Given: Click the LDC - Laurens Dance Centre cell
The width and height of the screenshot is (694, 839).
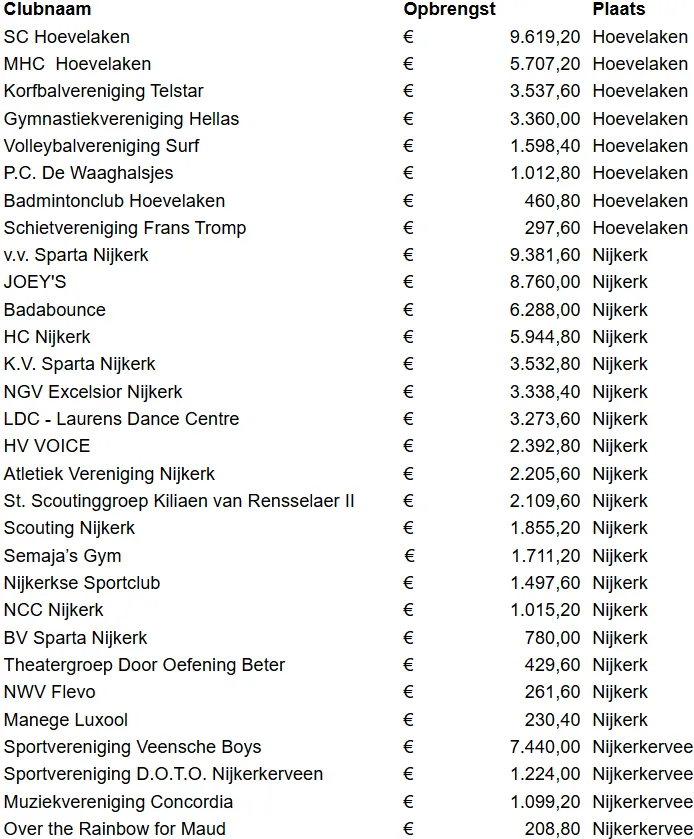Looking at the screenshot, I should 121,419.
